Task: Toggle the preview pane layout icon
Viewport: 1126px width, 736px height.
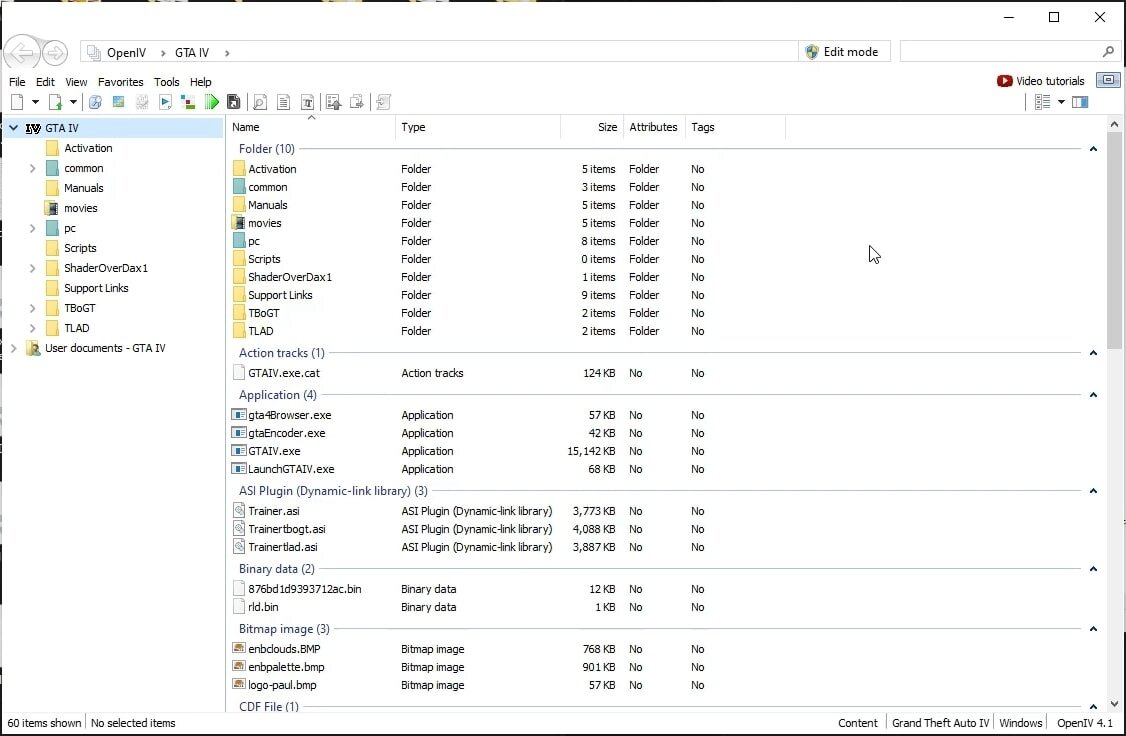Action: 1080,102
